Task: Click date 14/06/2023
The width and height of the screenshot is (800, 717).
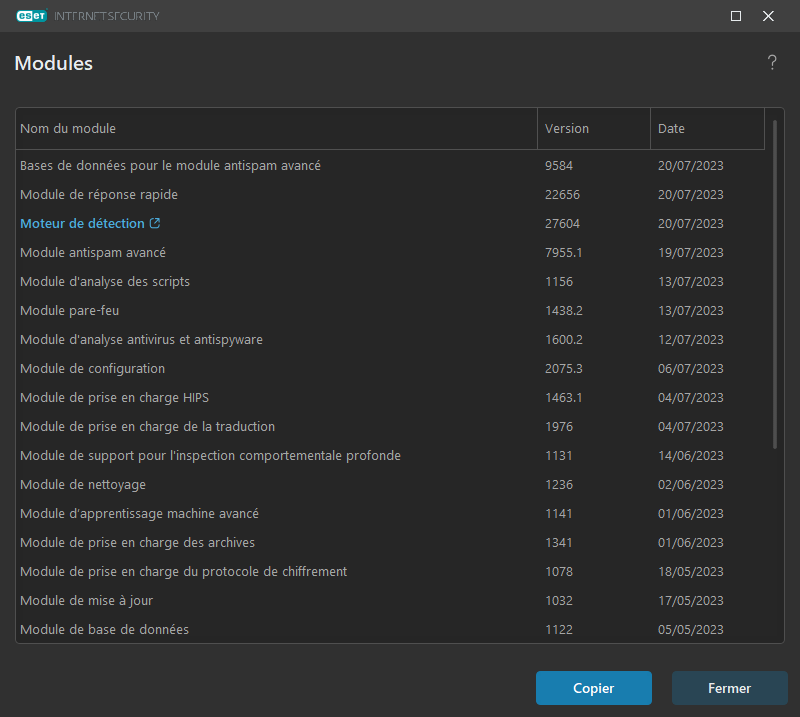Action: (690, 455)
